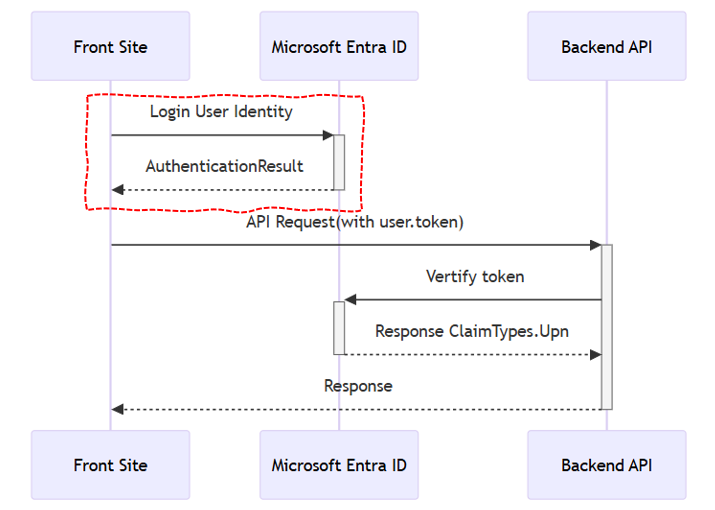715x510 pixels.
Task: Click the top Front Site participant box
Action: [110, 46]
